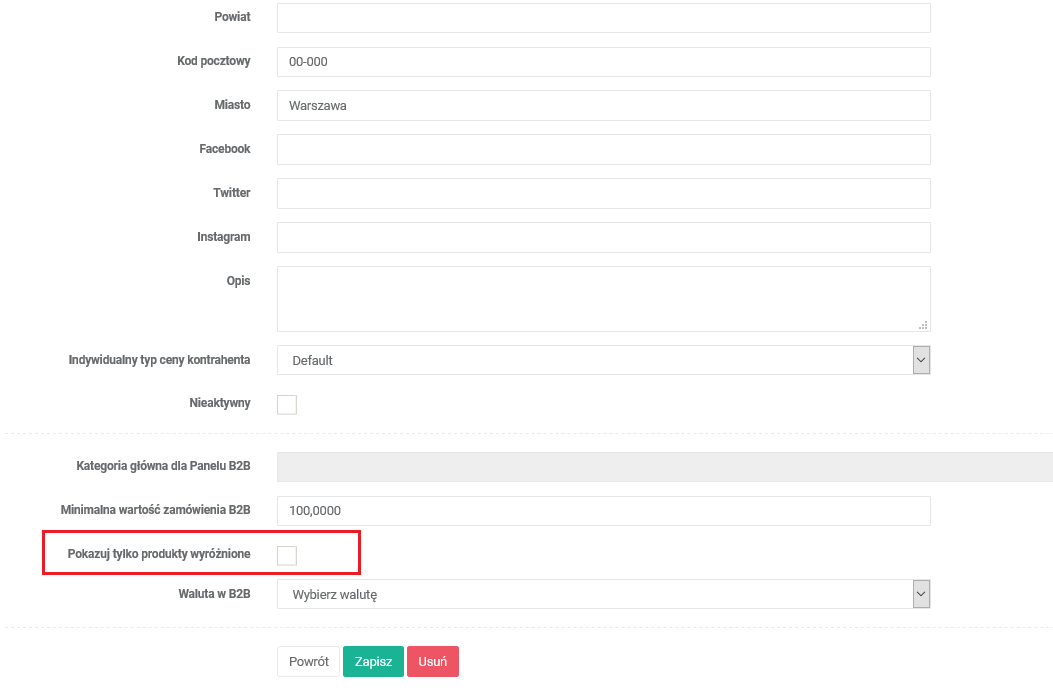The width and height of the screenshot is (1053, 697).
Task: Click inside the Opis text area
Action: (603, 298)
